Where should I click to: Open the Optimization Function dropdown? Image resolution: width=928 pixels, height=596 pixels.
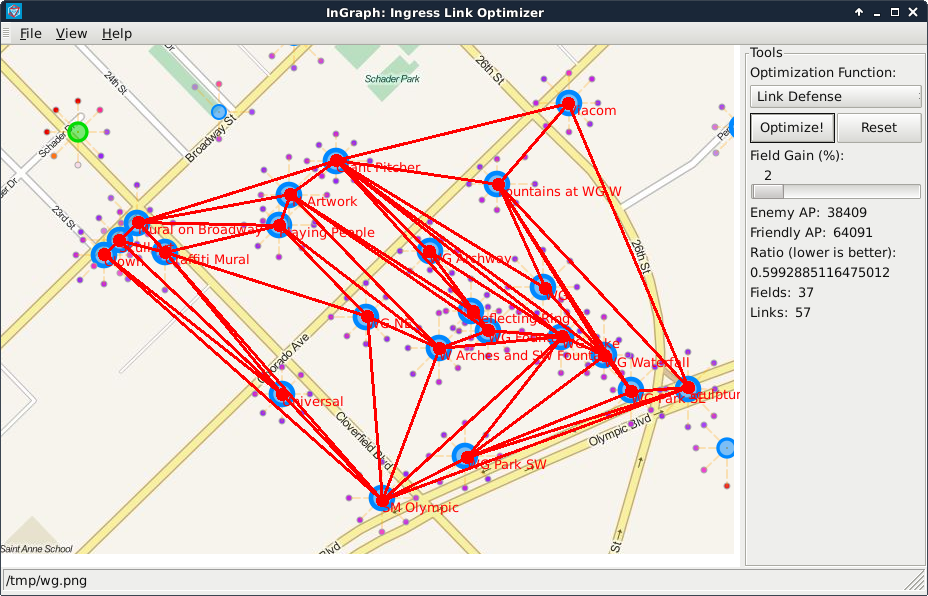835,97
